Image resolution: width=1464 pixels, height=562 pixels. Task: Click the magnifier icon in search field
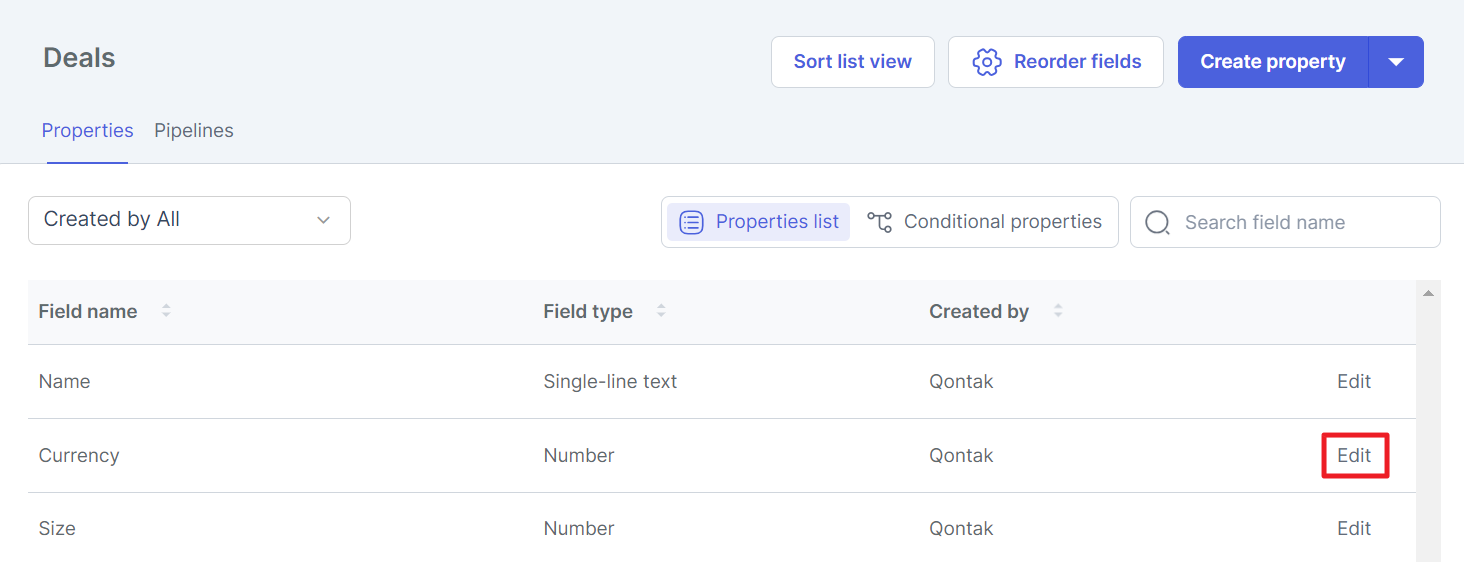pos(1157,222)
